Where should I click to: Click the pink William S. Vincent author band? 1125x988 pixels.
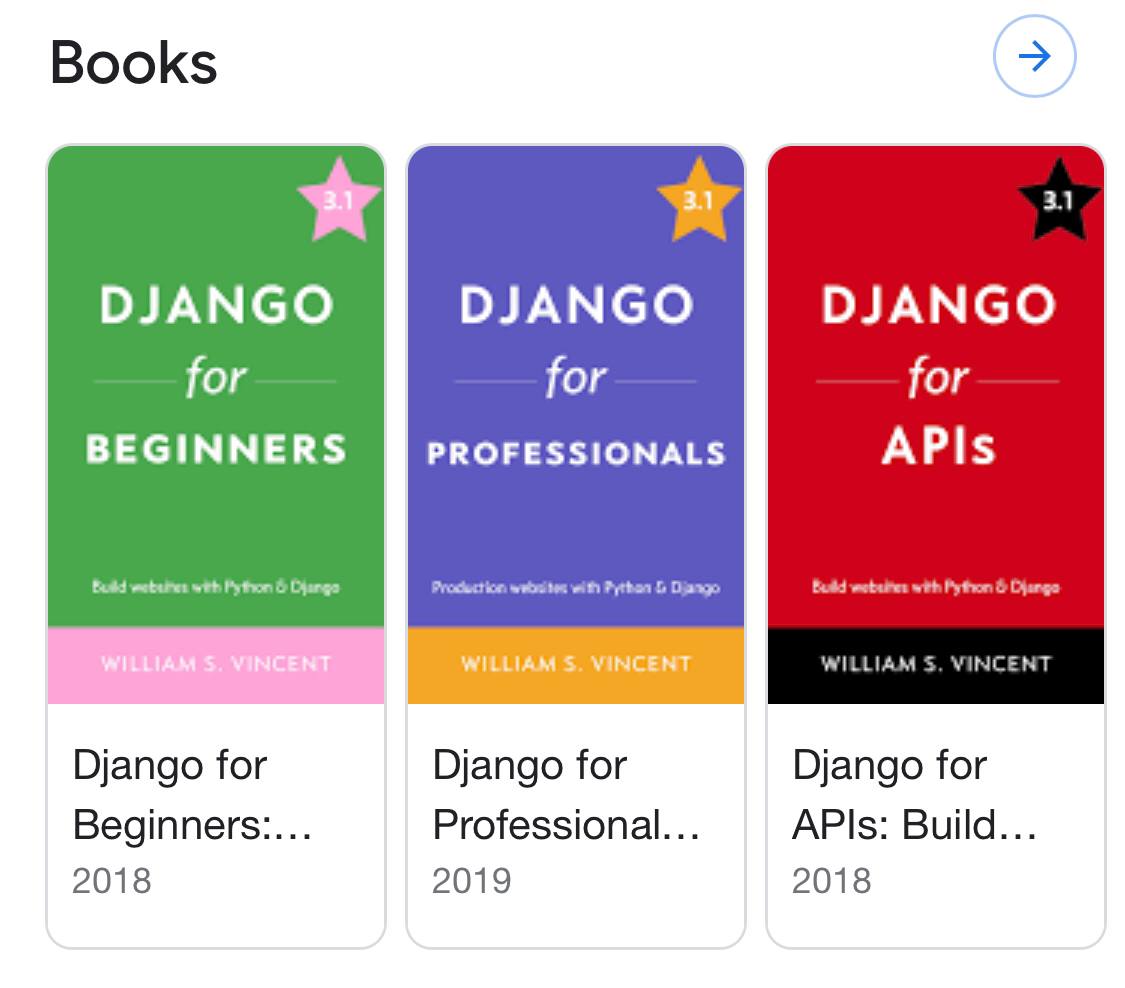[x=216, y=665]
